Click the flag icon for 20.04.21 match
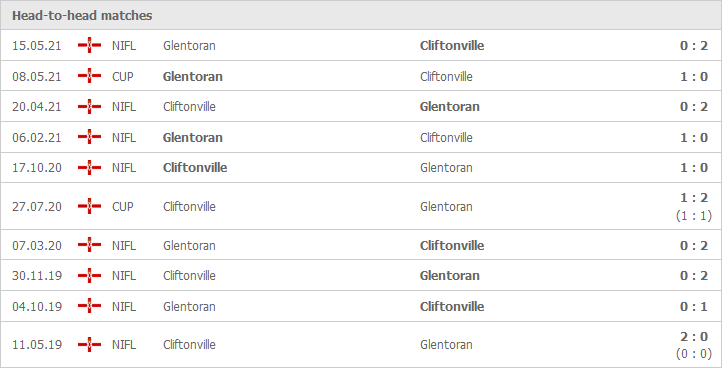722x368 pixels. [x=89, y=106]
